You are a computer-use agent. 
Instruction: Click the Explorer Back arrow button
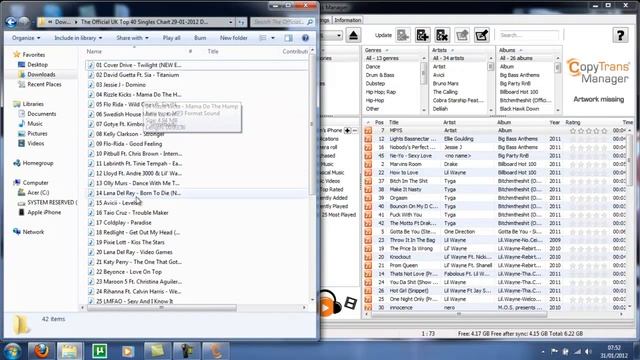(x=11, y=22)
